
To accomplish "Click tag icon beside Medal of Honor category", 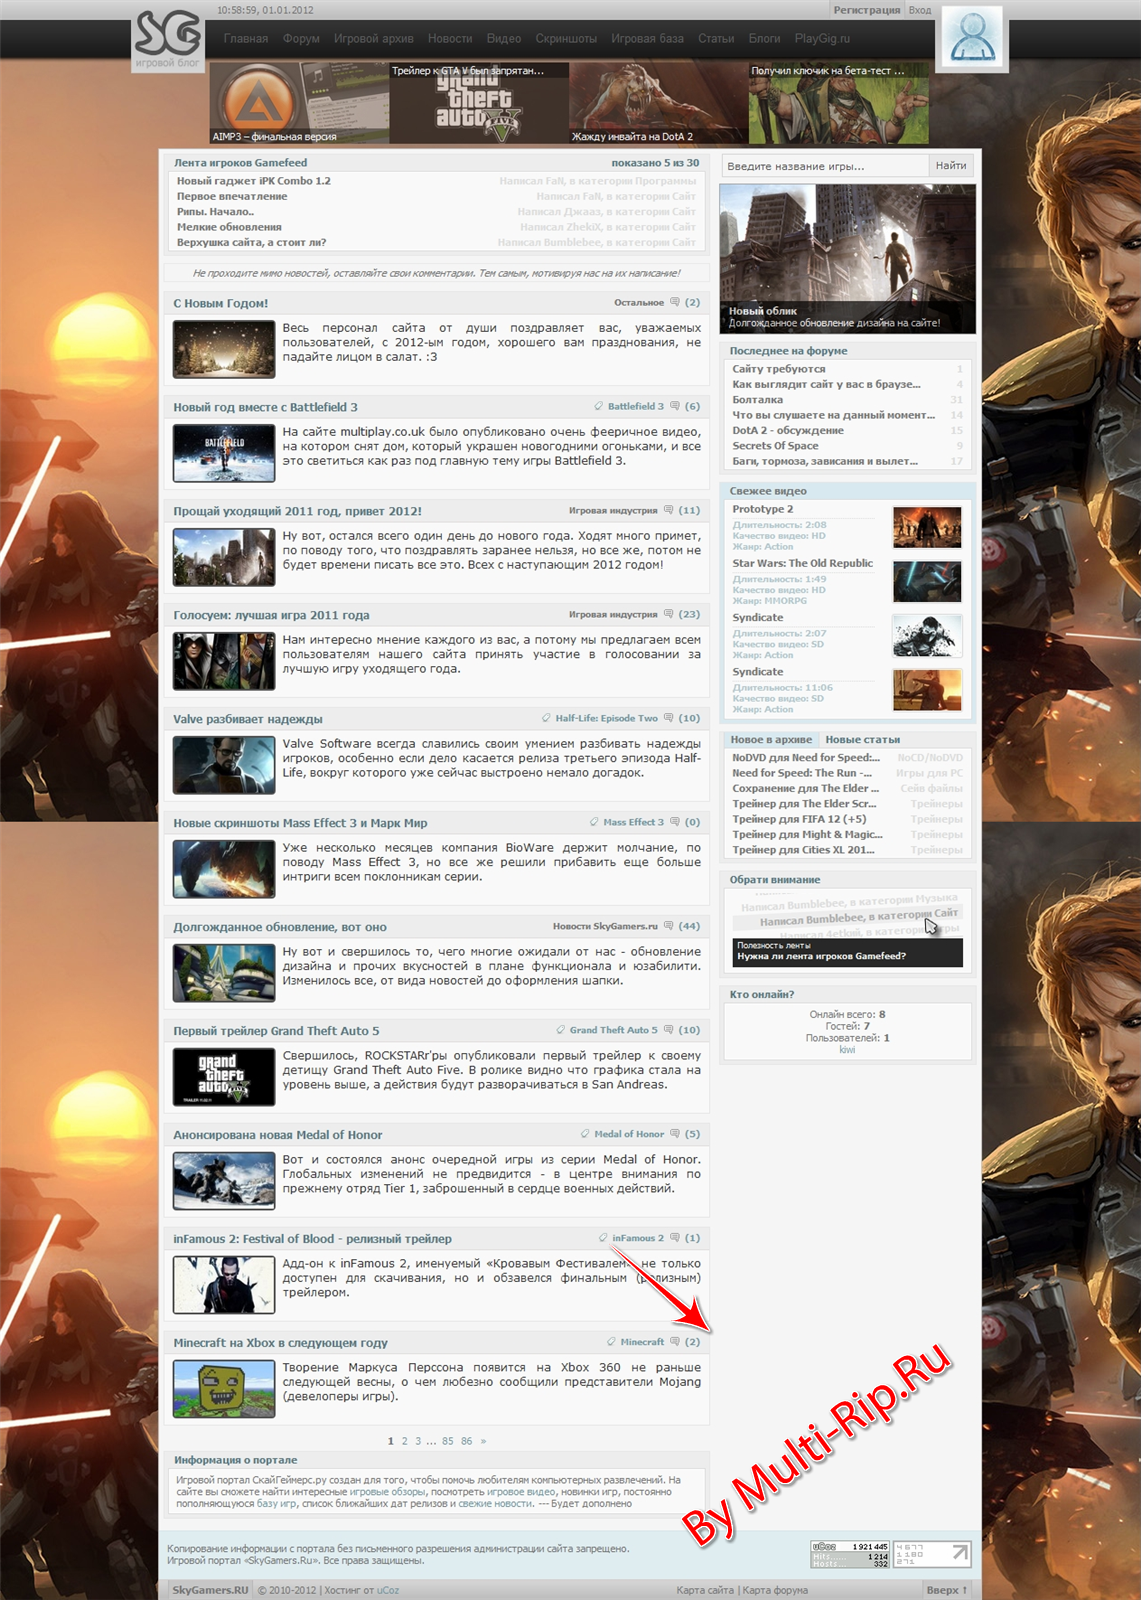I will 585,1134.
